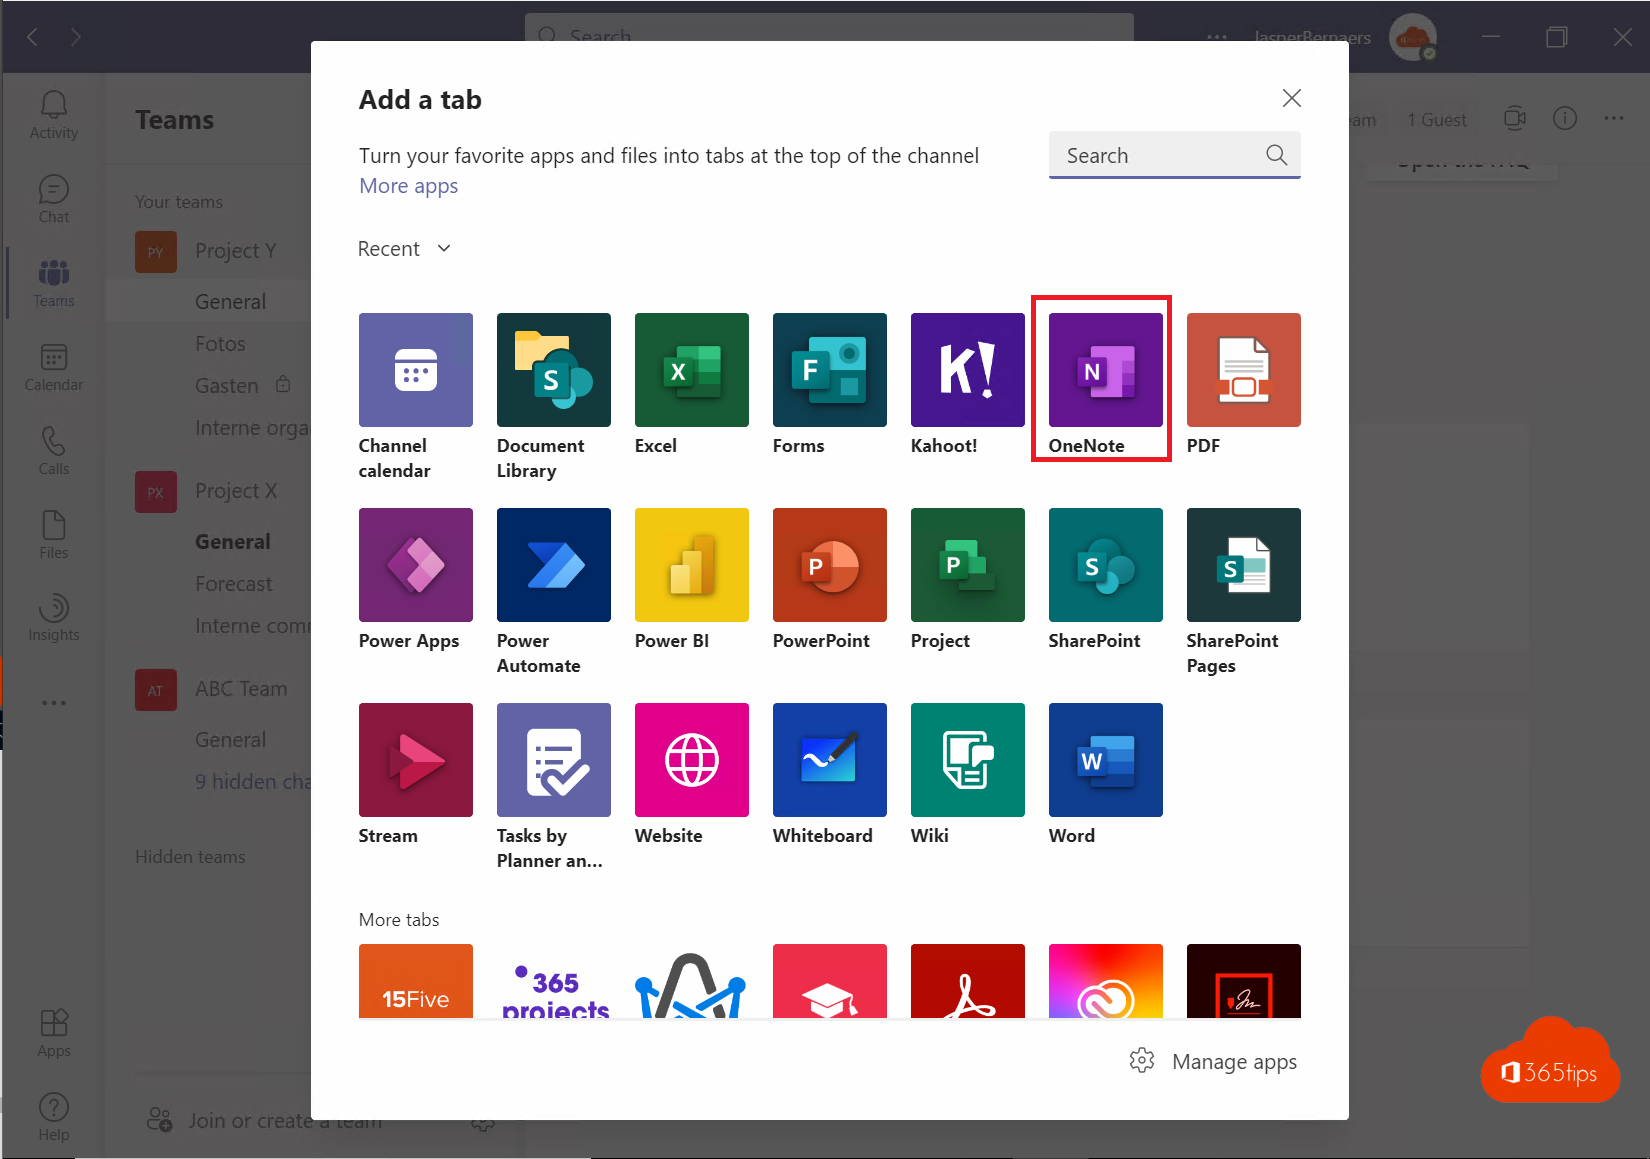Open the user profile avatar

1413,38
